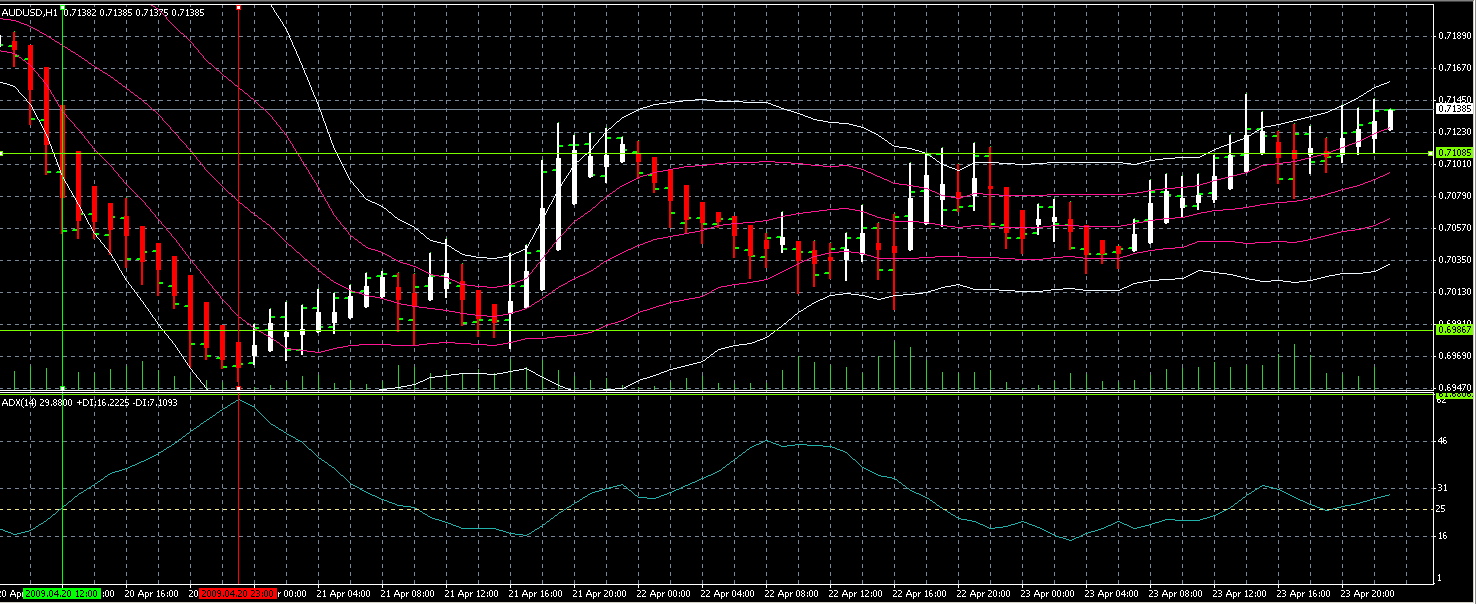Click the ADX(14) indicator label

pos(18,403)
